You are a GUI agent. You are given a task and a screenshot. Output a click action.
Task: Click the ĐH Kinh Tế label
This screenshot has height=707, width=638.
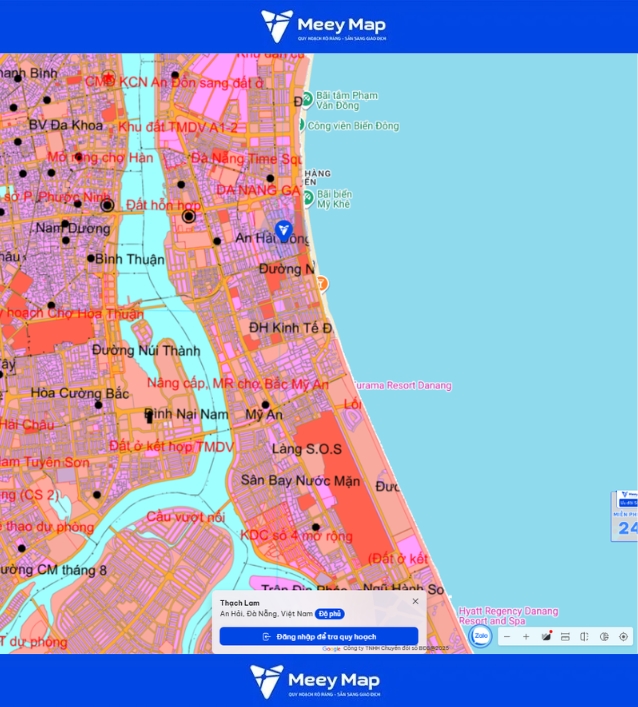click(x=291, y=328)
